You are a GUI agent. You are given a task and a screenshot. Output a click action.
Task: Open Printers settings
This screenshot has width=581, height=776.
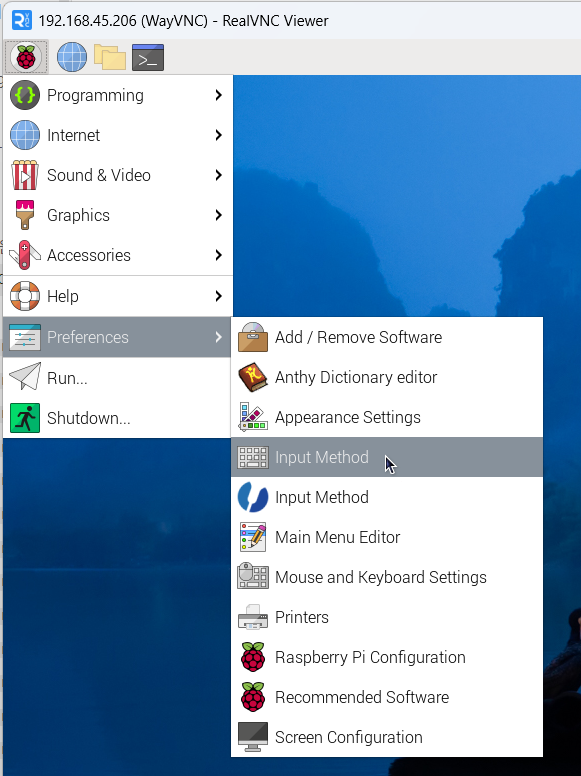(x=387, y=617)
